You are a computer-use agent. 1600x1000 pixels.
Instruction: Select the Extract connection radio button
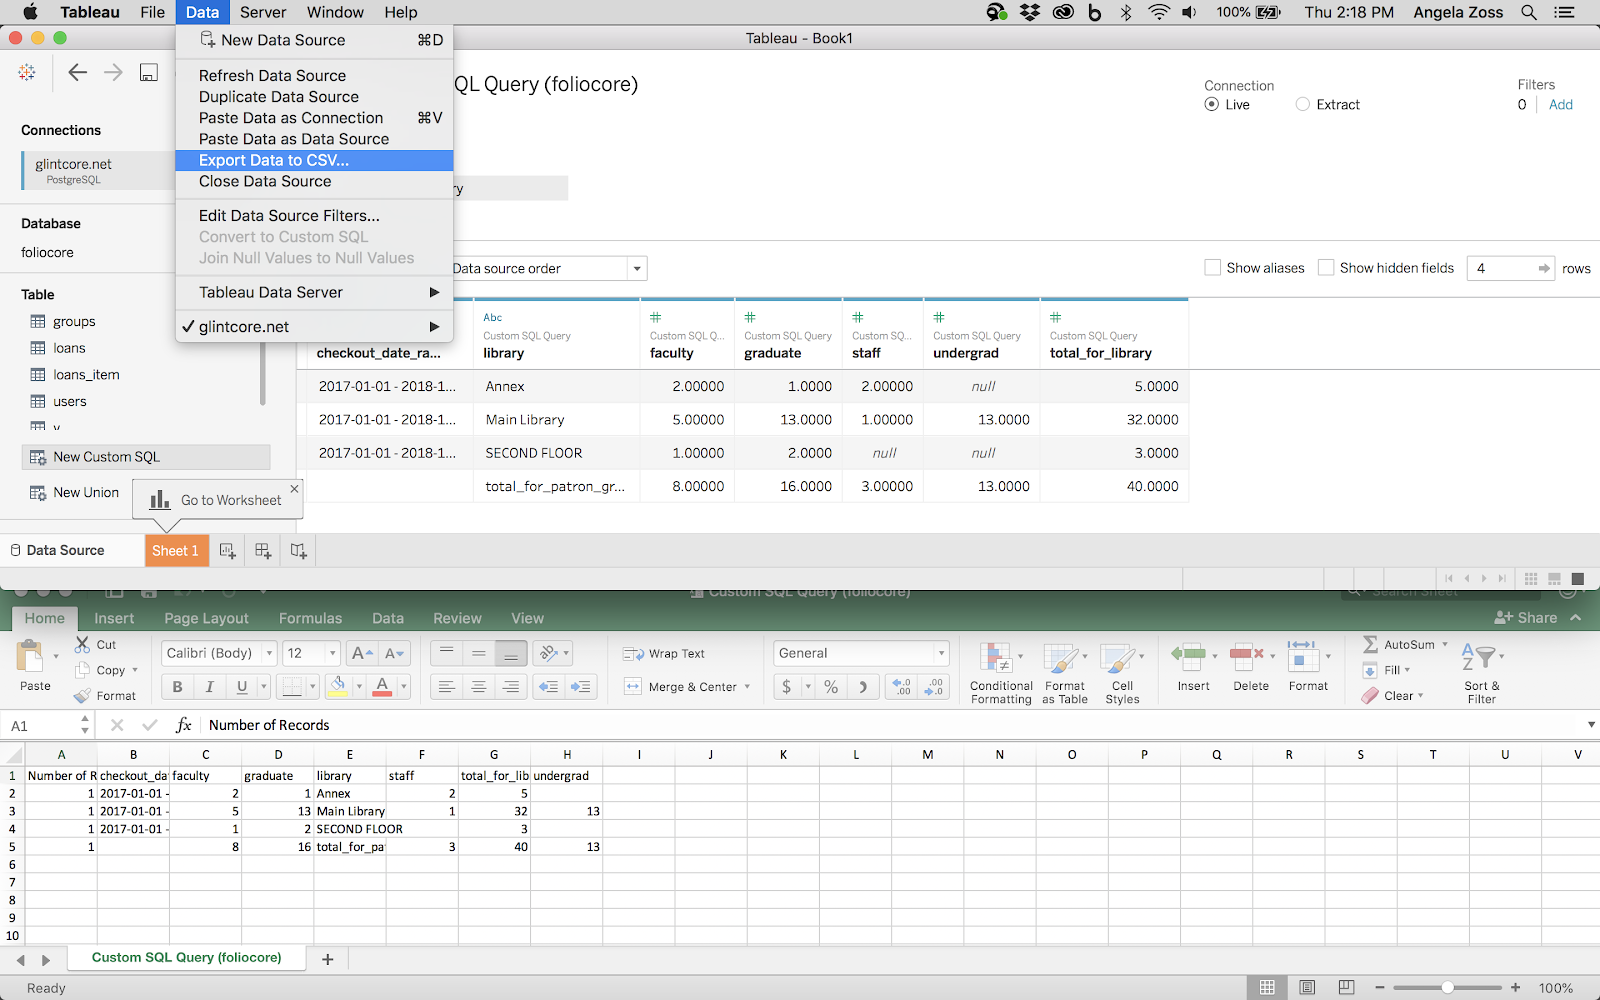pyautogui.click(x=1302, y=104)
